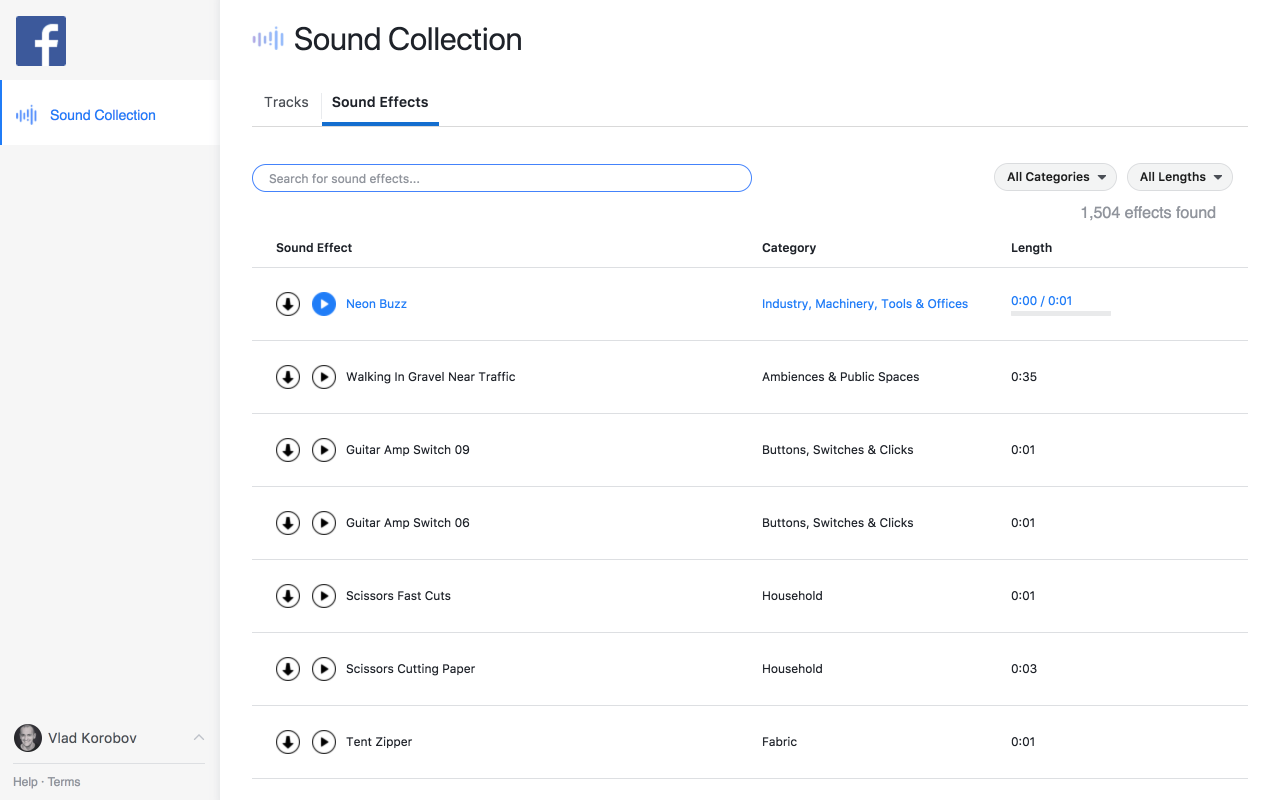This screenshot has height=800, width=1280.
Task: Collapse the Vlad Korobov account section
Action: pos(199,738)
